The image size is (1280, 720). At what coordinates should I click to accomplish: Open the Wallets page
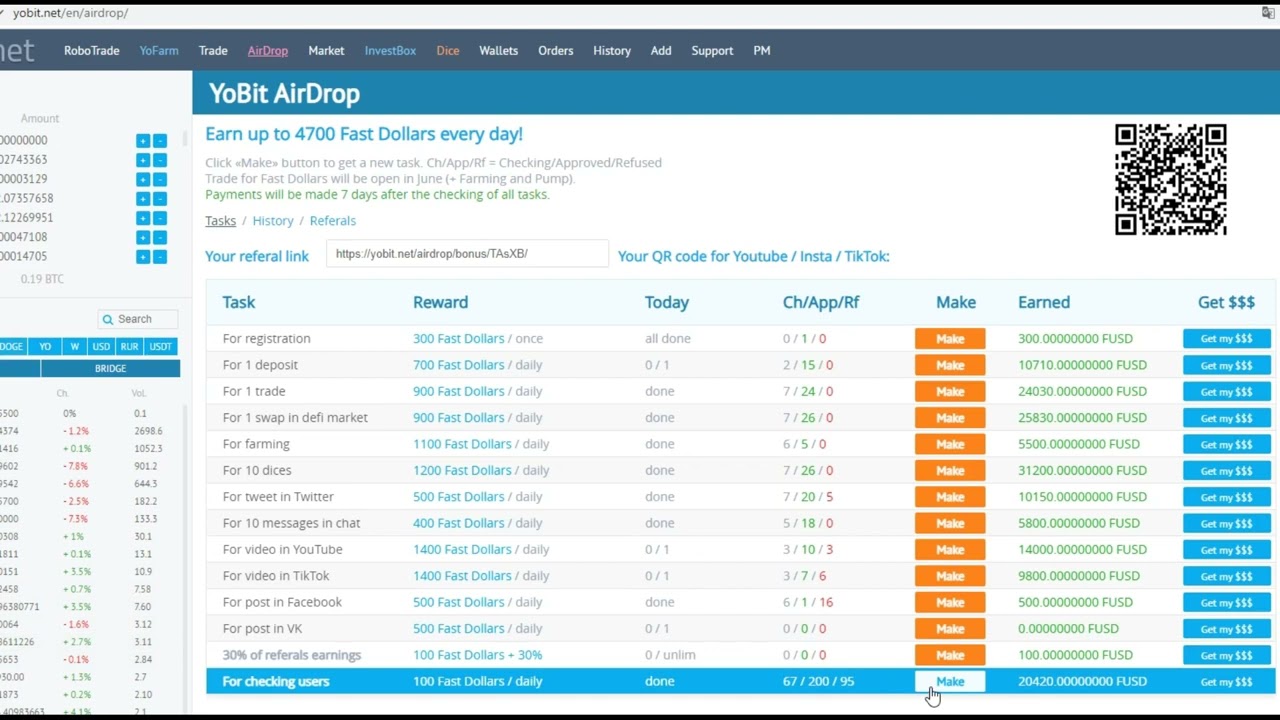498,50
